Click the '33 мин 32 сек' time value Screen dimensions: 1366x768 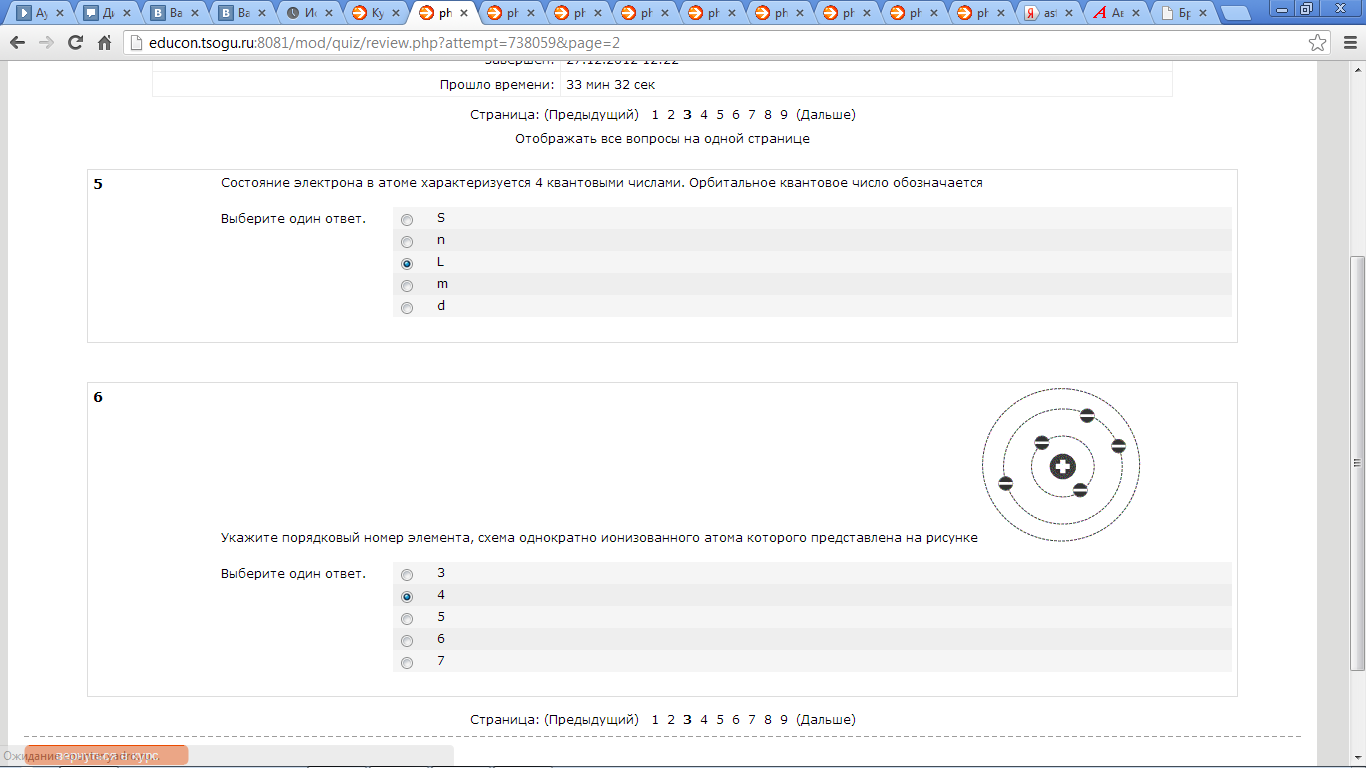click(611, 85)
